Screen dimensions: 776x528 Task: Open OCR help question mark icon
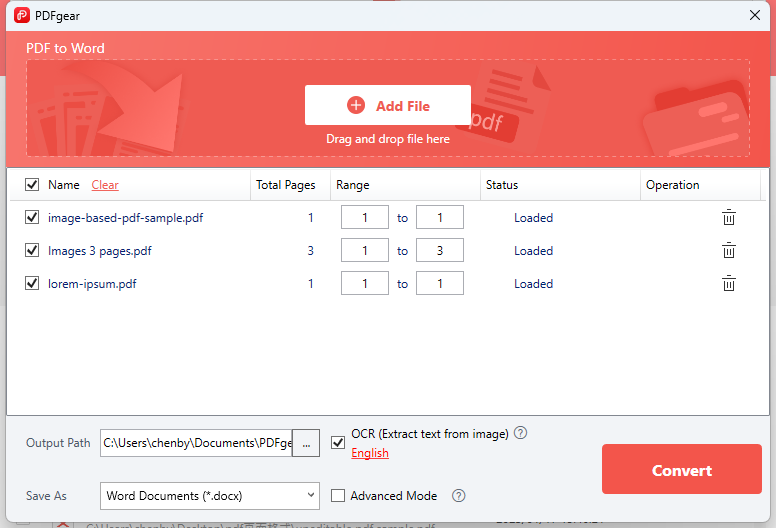(x=520, y=433)
